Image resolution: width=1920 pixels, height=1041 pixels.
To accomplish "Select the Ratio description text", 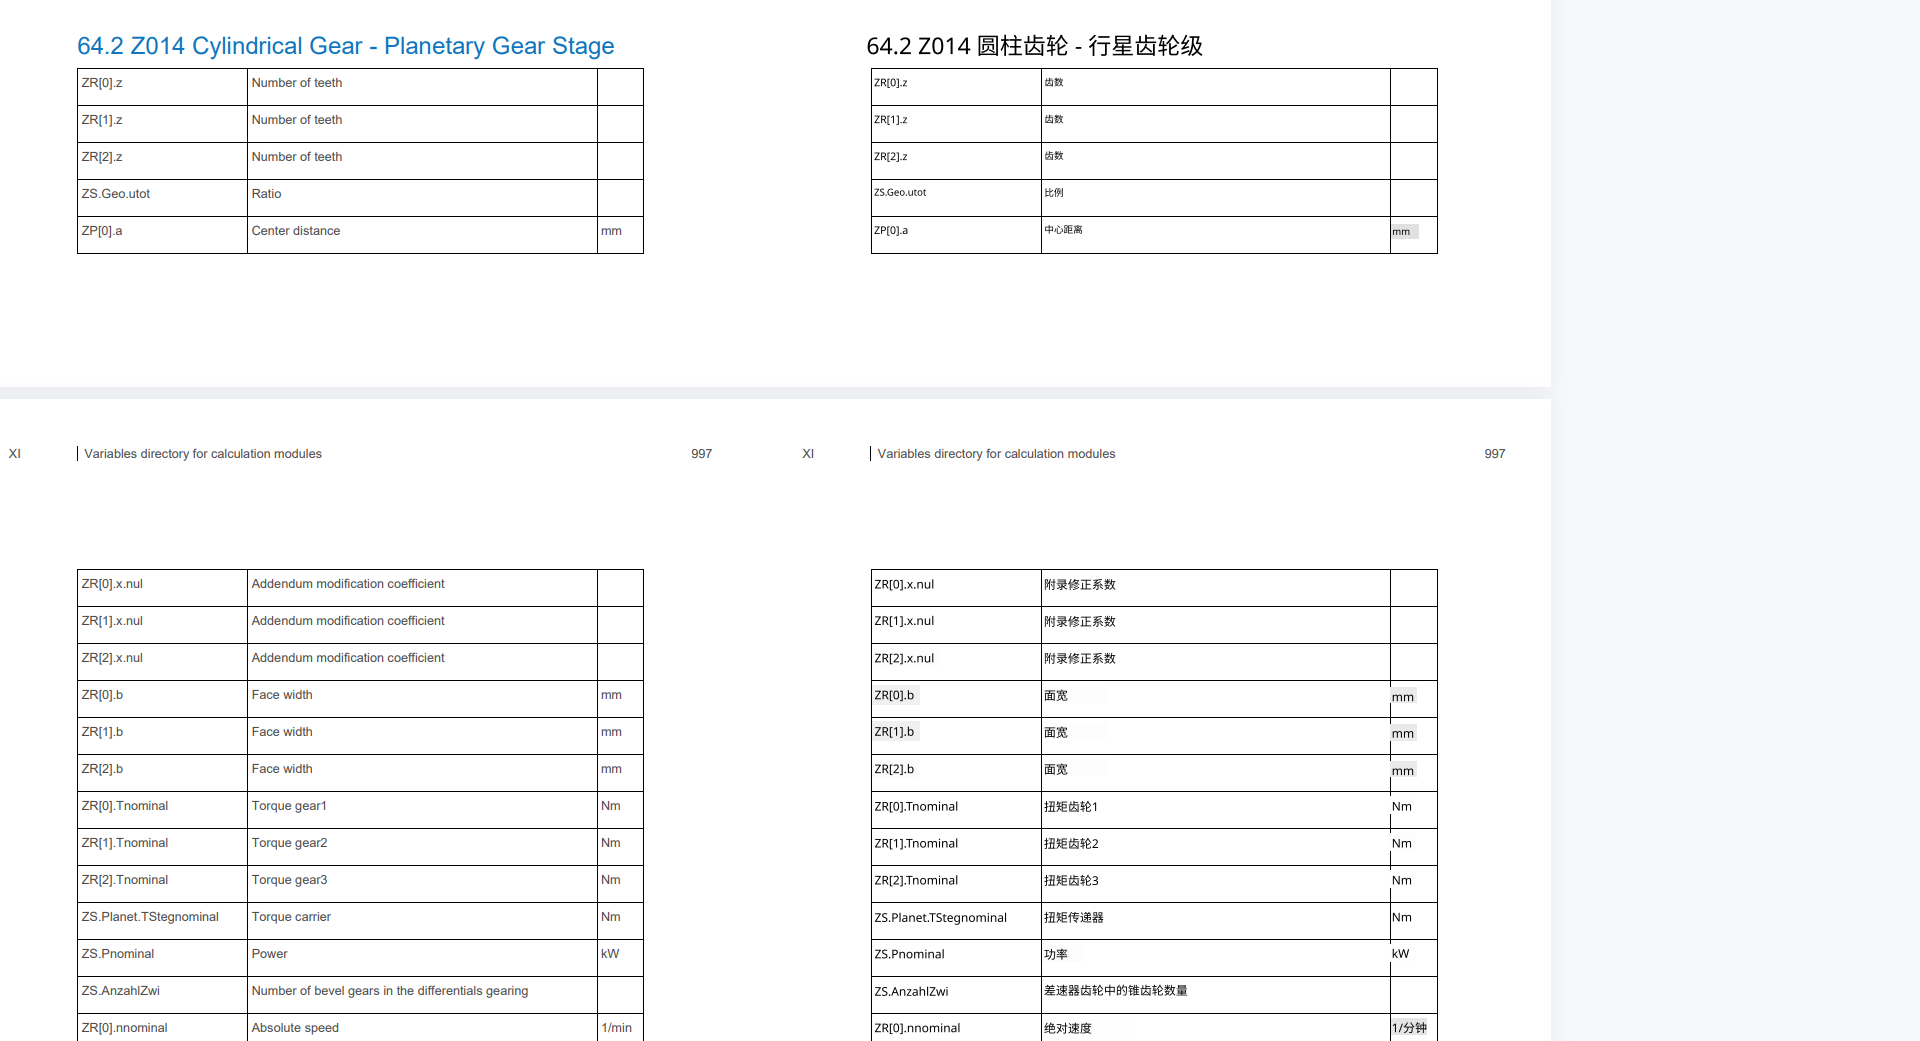I will (x=266, y=194).
